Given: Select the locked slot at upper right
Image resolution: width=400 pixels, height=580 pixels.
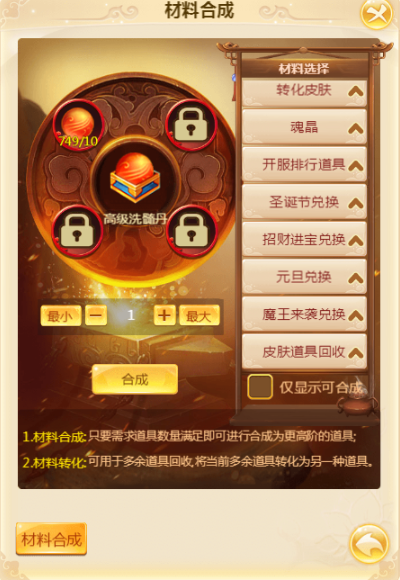Looking at the screenshot, I should [191, 125].
